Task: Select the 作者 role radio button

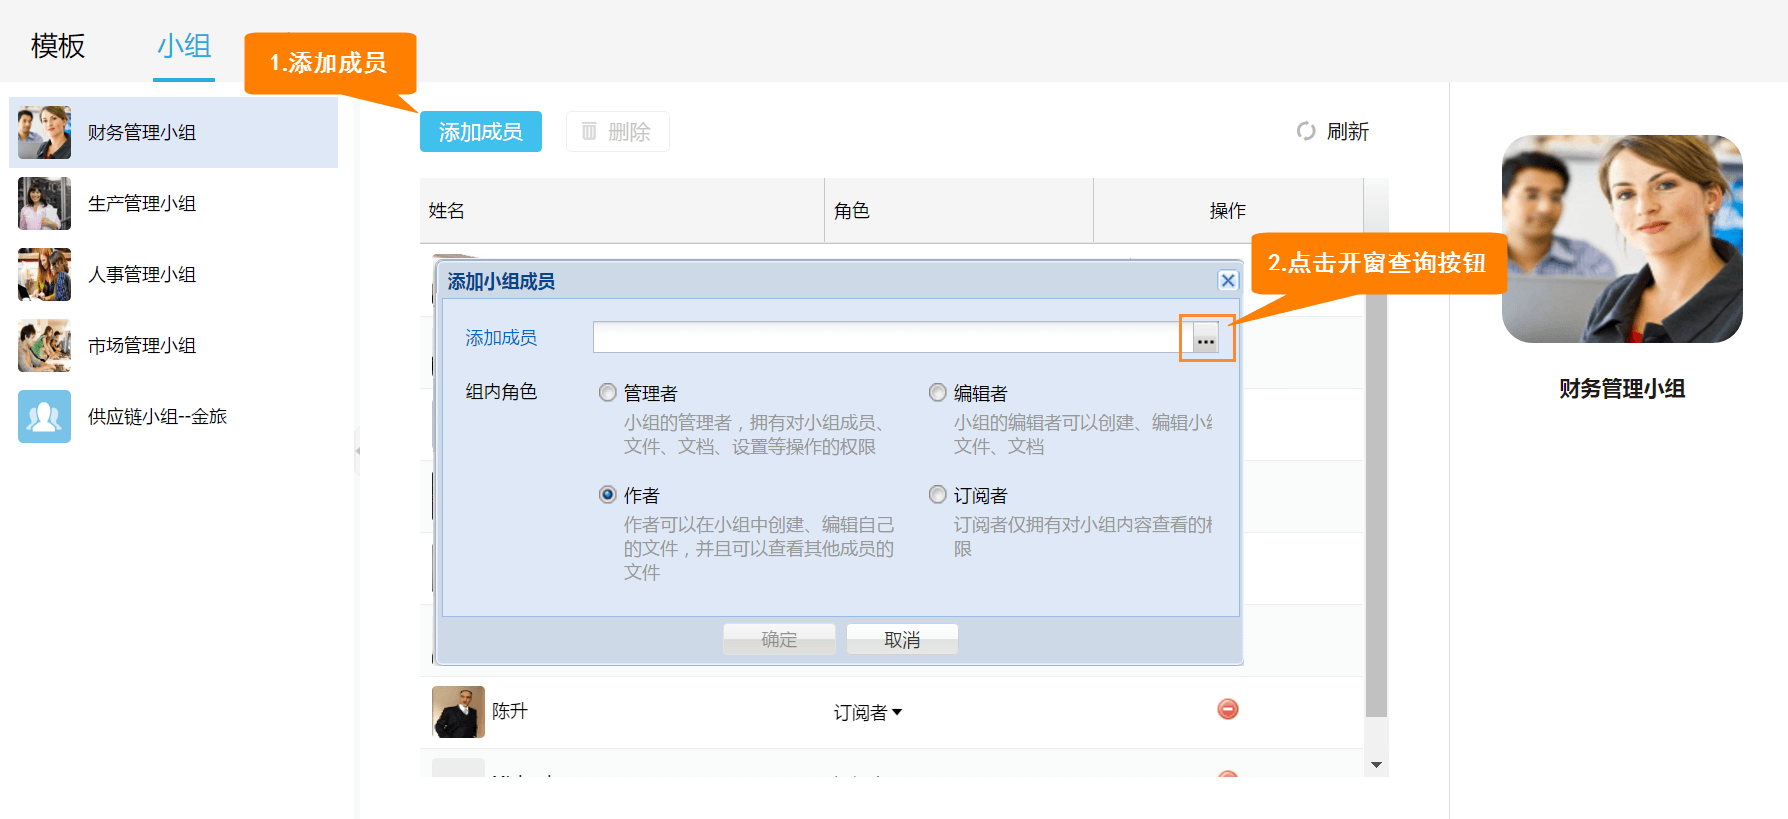Action: point(607,495)
